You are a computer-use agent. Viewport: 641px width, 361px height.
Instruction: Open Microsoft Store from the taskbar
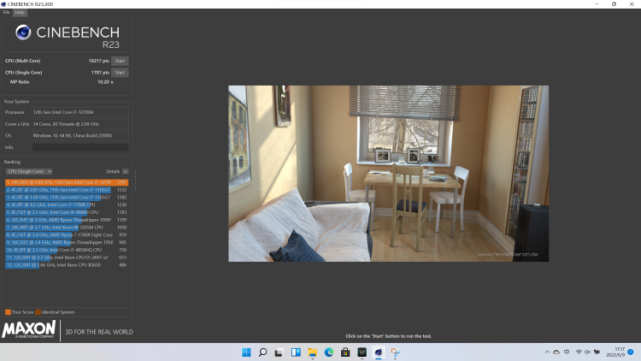coord(345,352)
